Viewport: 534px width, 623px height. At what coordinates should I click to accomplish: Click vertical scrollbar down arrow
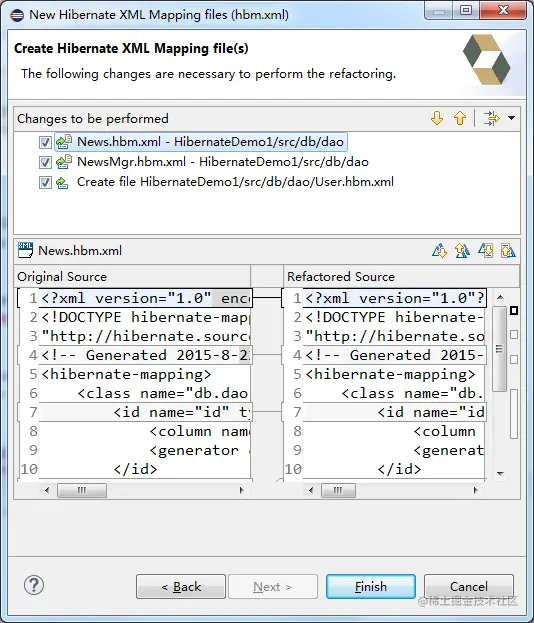pyautogui.click(x=501, y=474)
